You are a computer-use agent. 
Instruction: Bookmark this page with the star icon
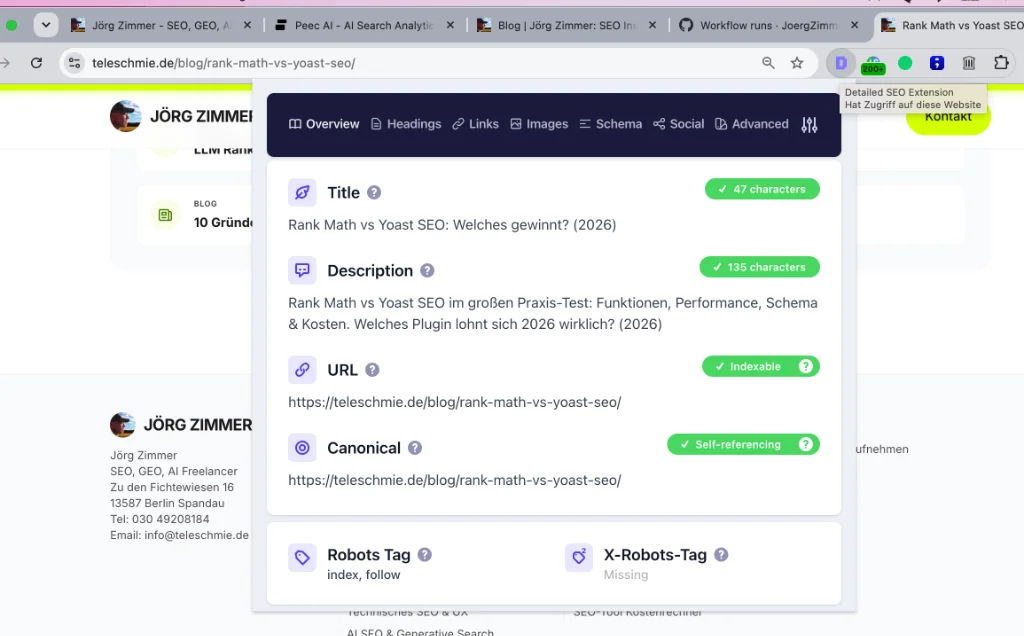click(797, 63)
